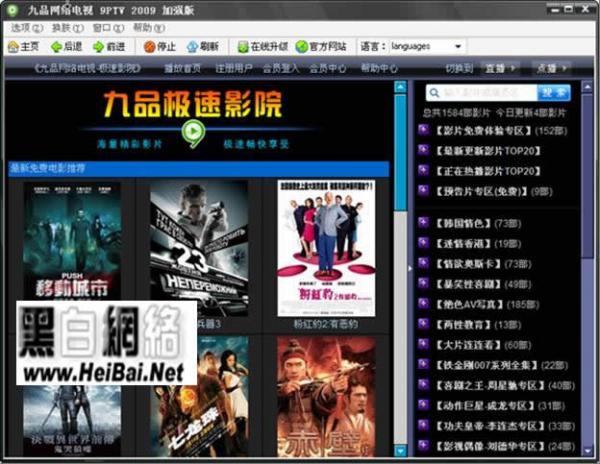Click icon beside 迷情香港 category
The width and height of the screenshot is (600, 464).
(x=423, y=243)
